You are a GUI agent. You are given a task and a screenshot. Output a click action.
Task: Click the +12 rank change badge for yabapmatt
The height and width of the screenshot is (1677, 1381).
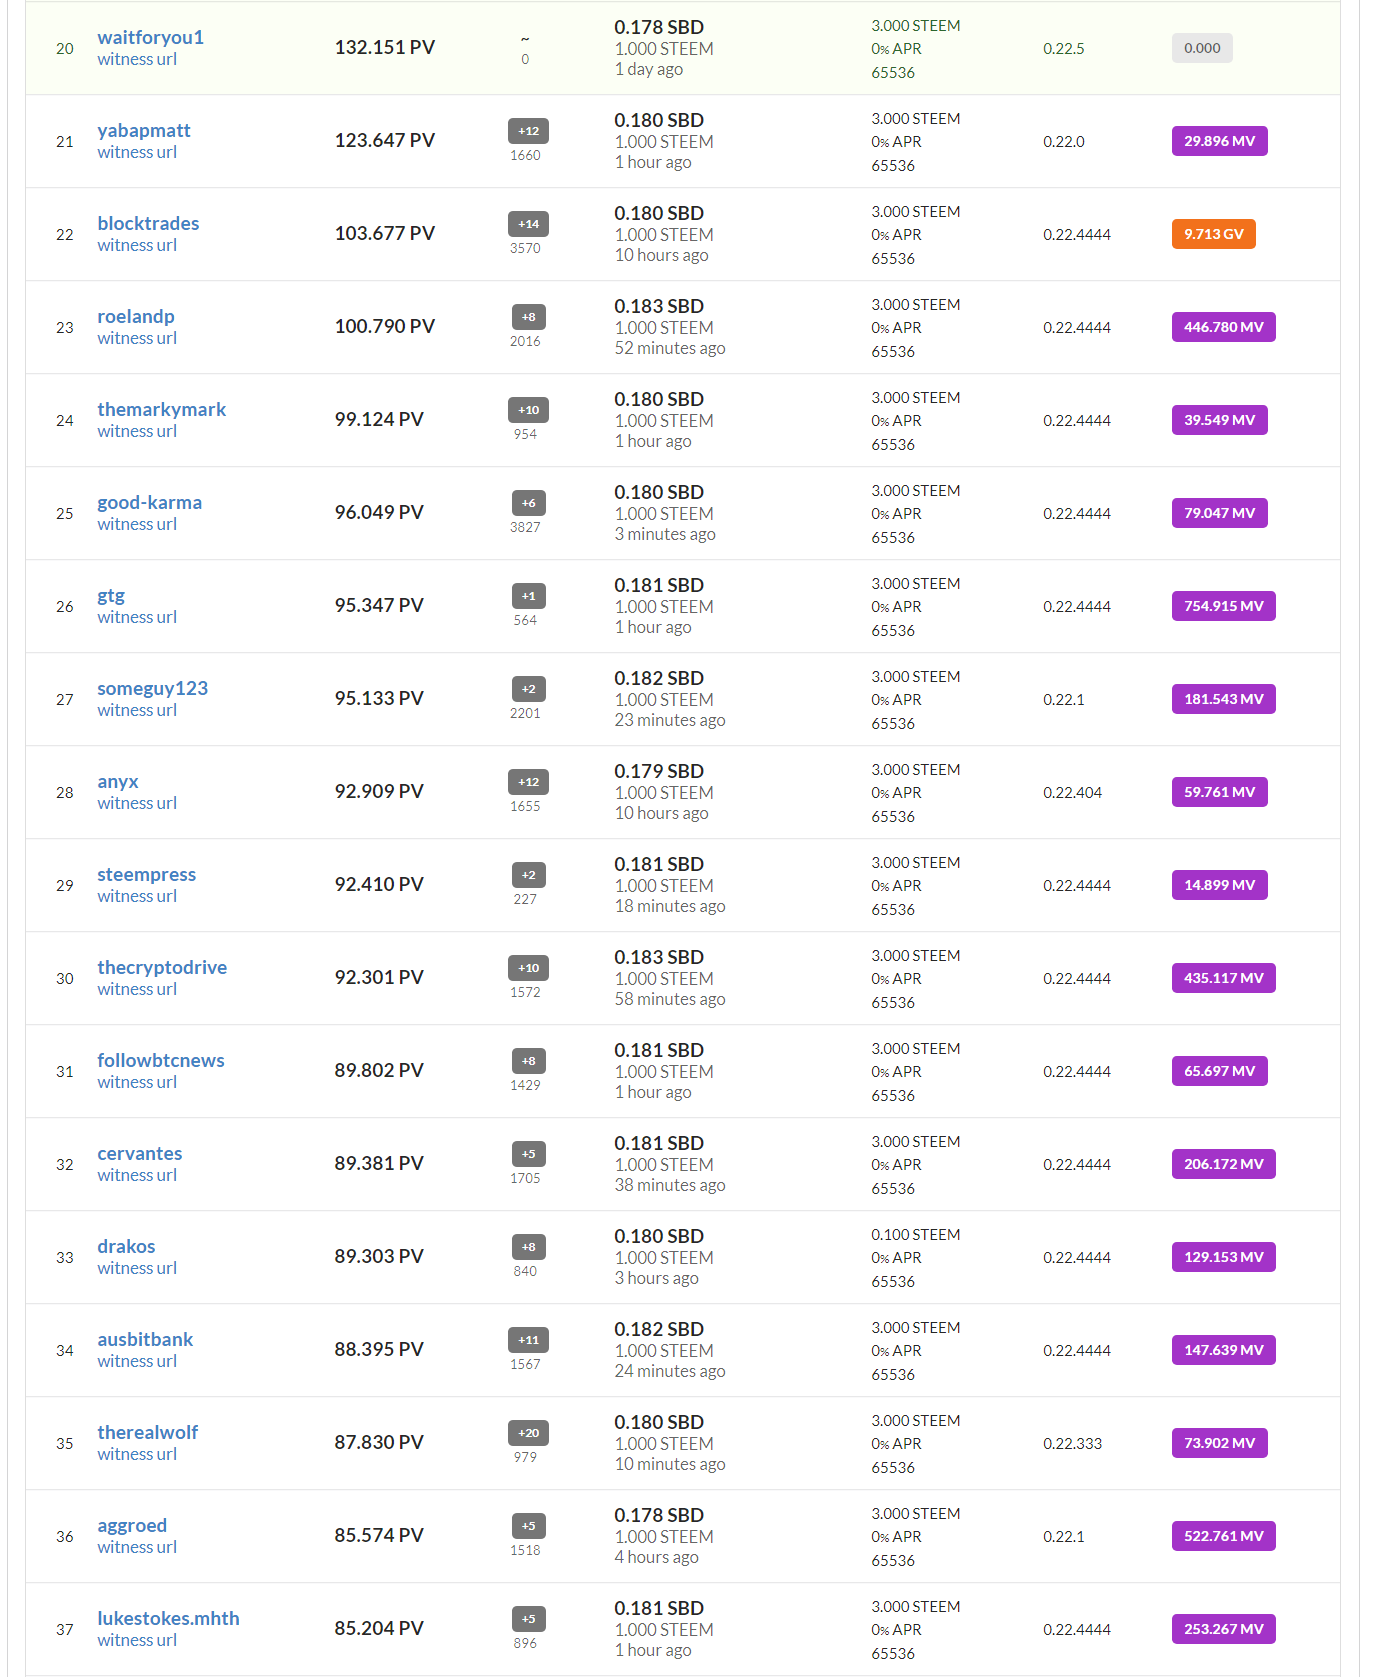click(528, 131)
